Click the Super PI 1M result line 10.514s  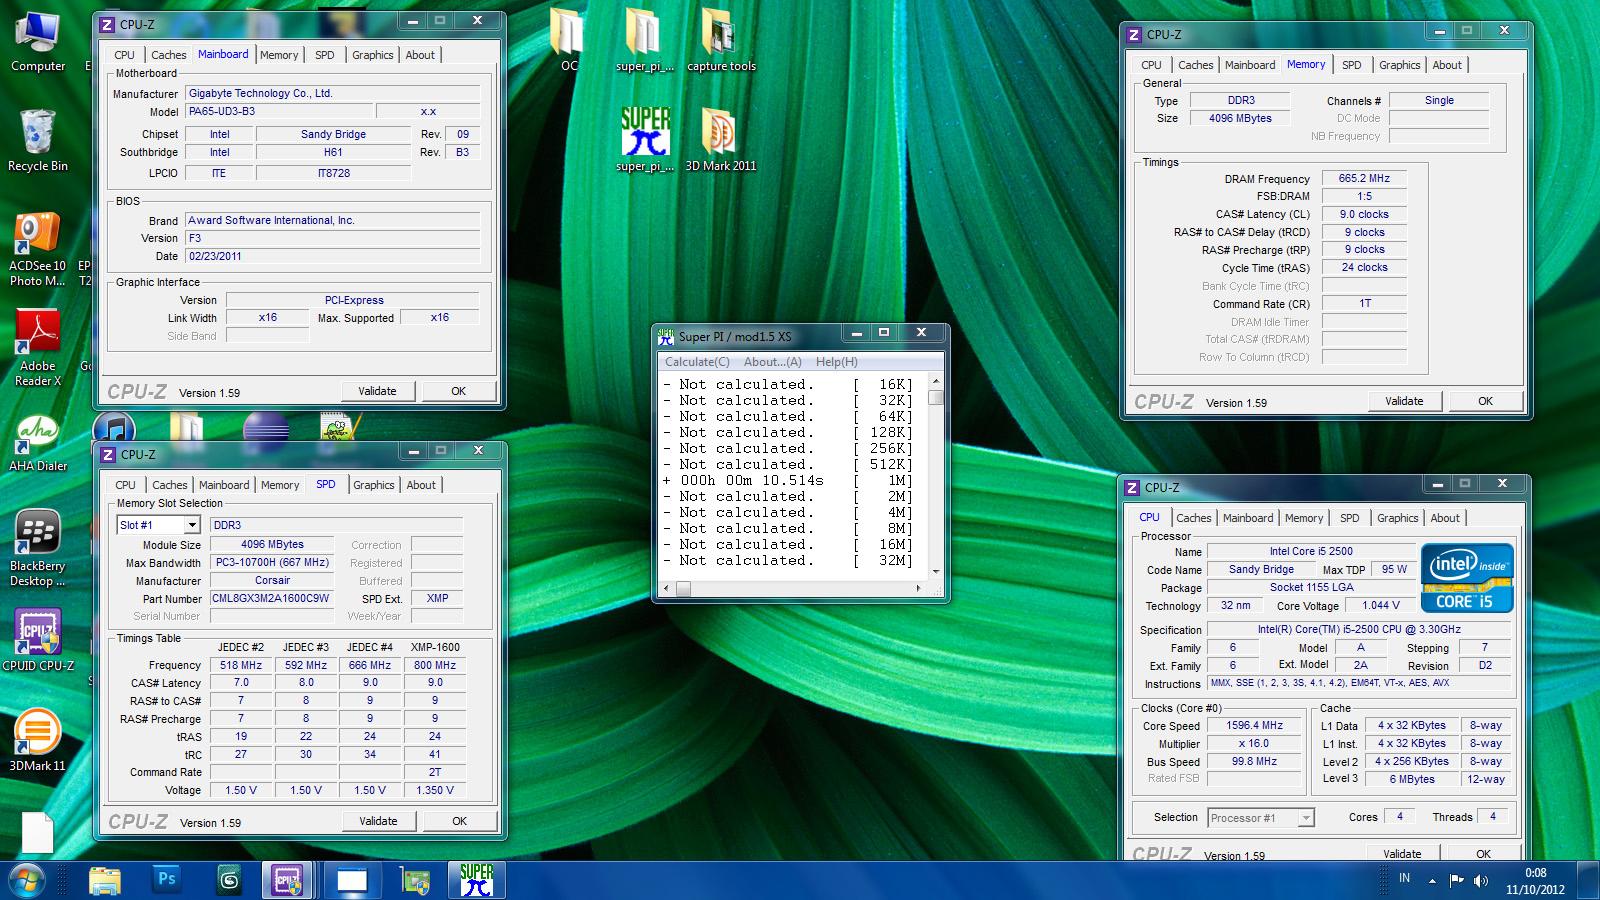point(788,480)
